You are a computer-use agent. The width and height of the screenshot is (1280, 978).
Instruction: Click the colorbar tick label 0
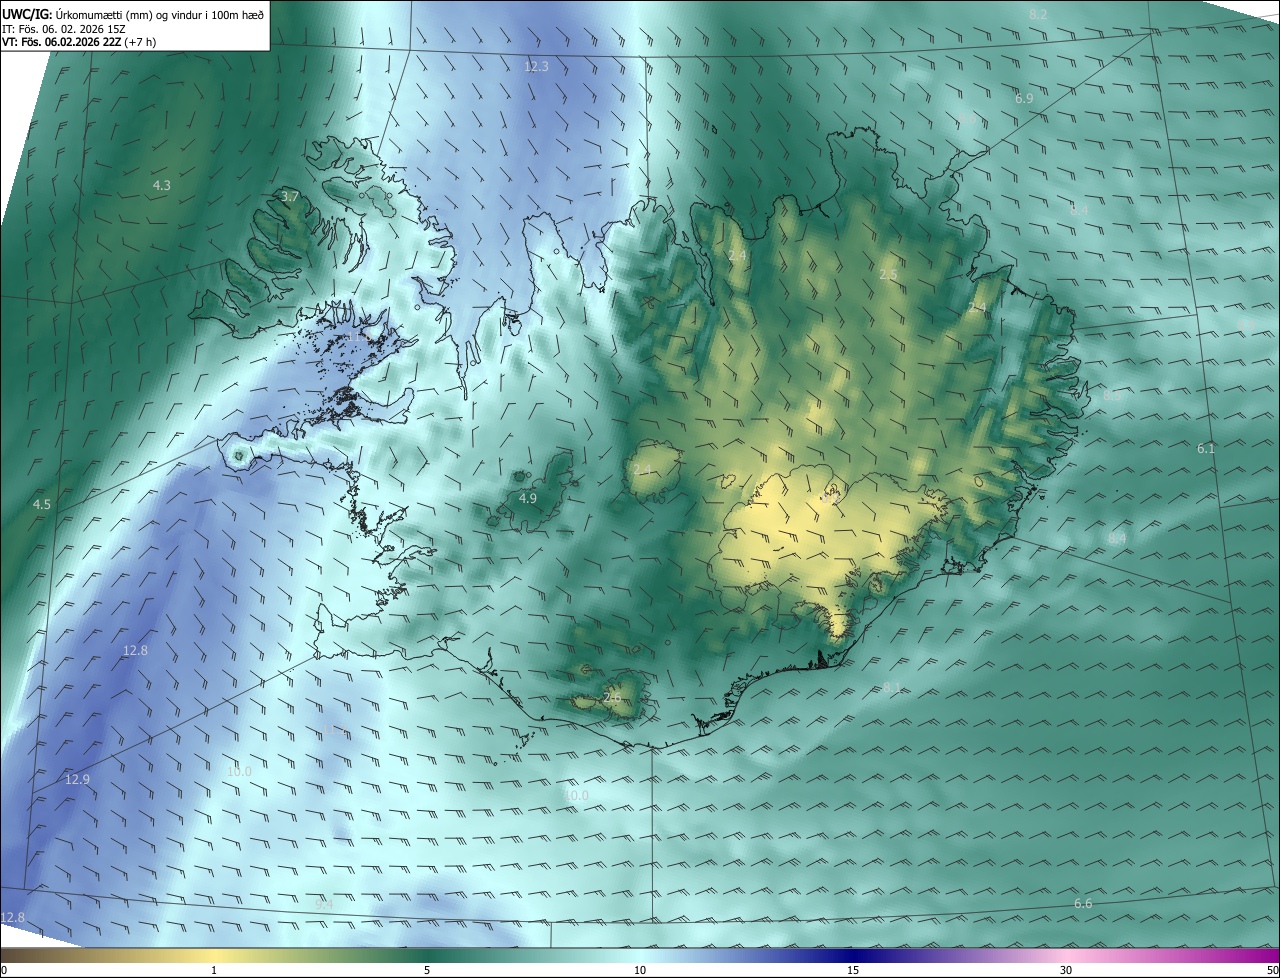[x=4, y=970]
